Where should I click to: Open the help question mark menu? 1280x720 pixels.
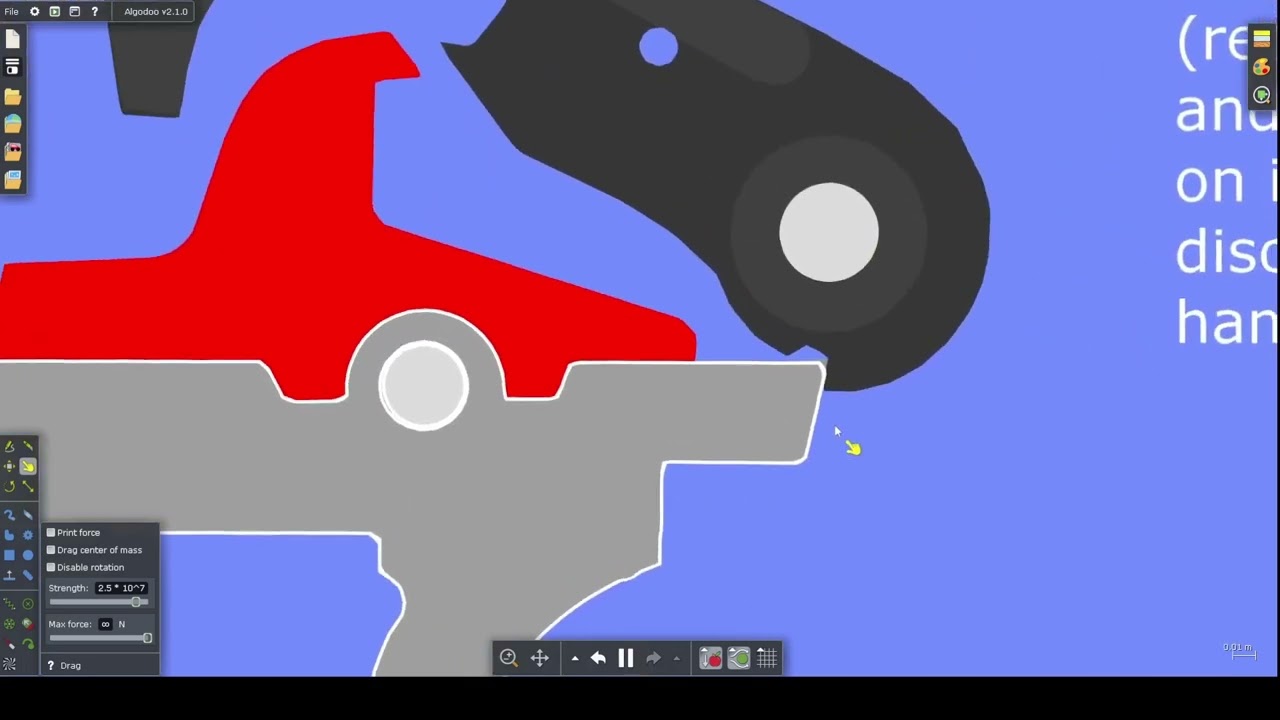pos(95,11)
